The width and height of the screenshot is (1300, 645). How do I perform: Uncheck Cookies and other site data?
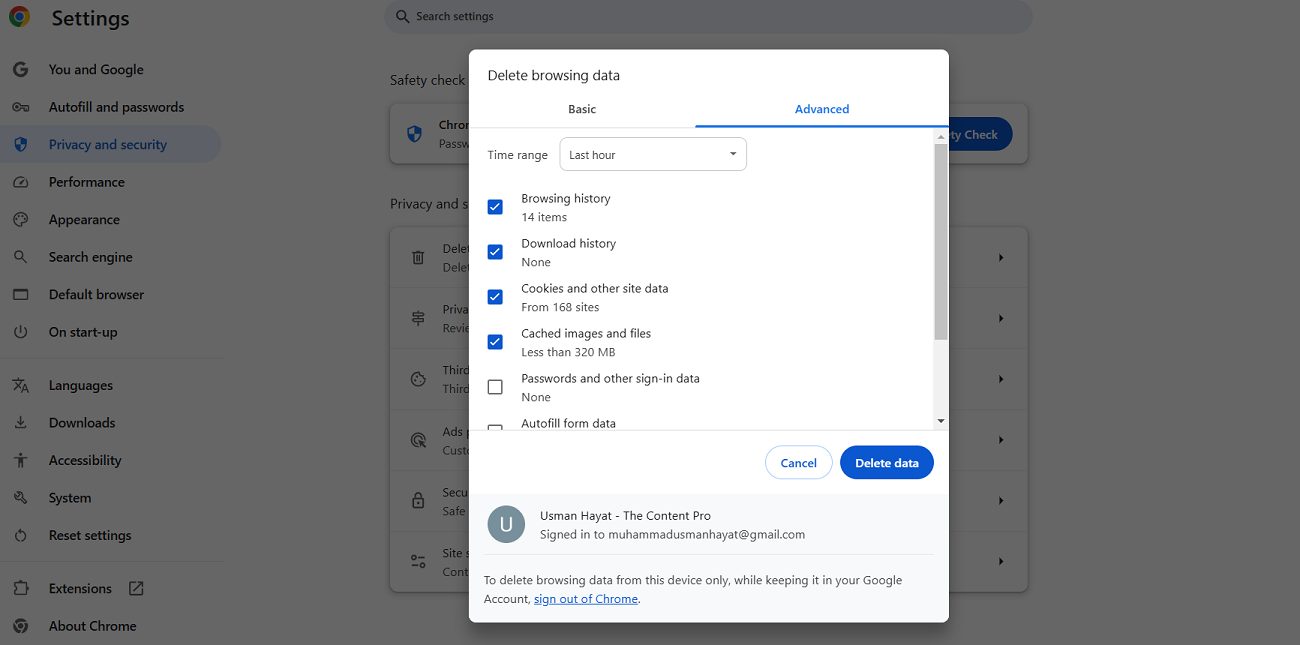coord(495,296)
